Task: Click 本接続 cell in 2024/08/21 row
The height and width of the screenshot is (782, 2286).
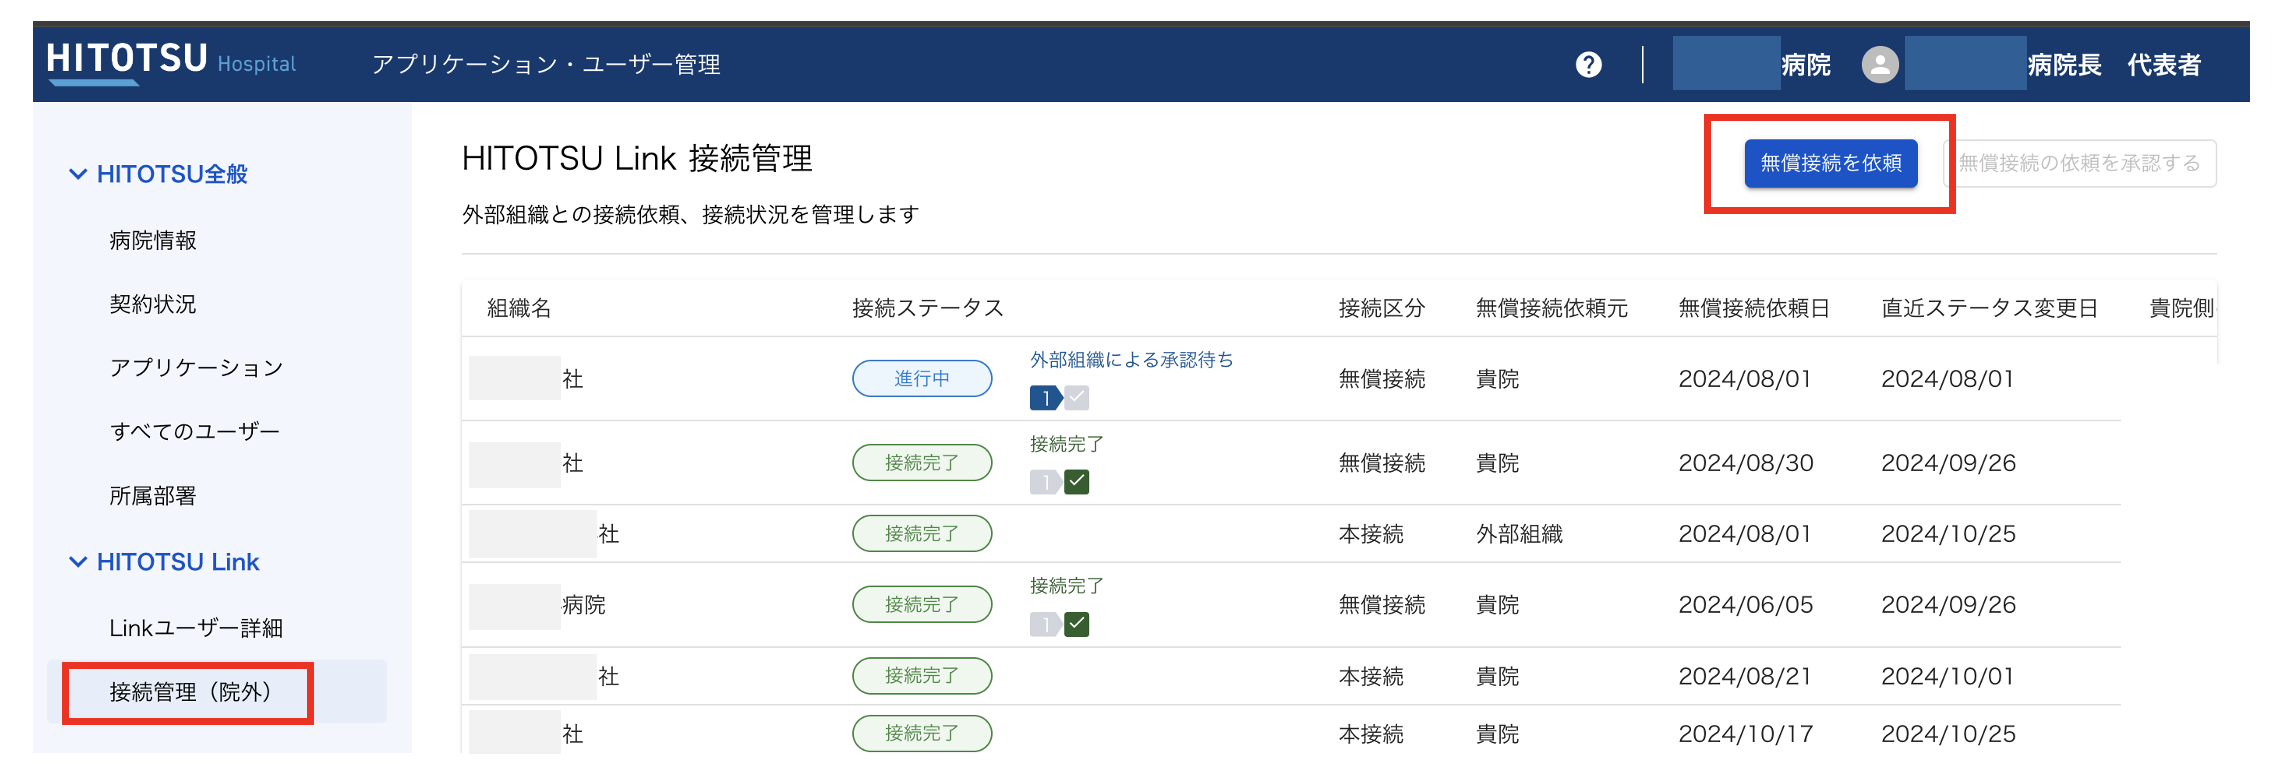Action: tap(1371, 676)
